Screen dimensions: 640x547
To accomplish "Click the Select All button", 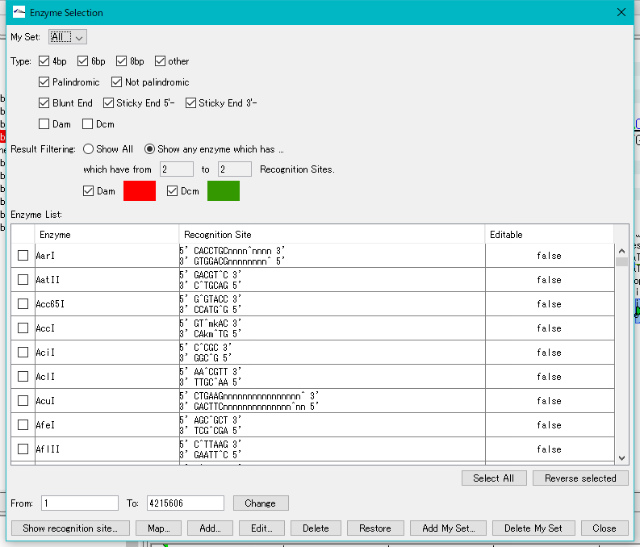I will [x=494, y=478].
